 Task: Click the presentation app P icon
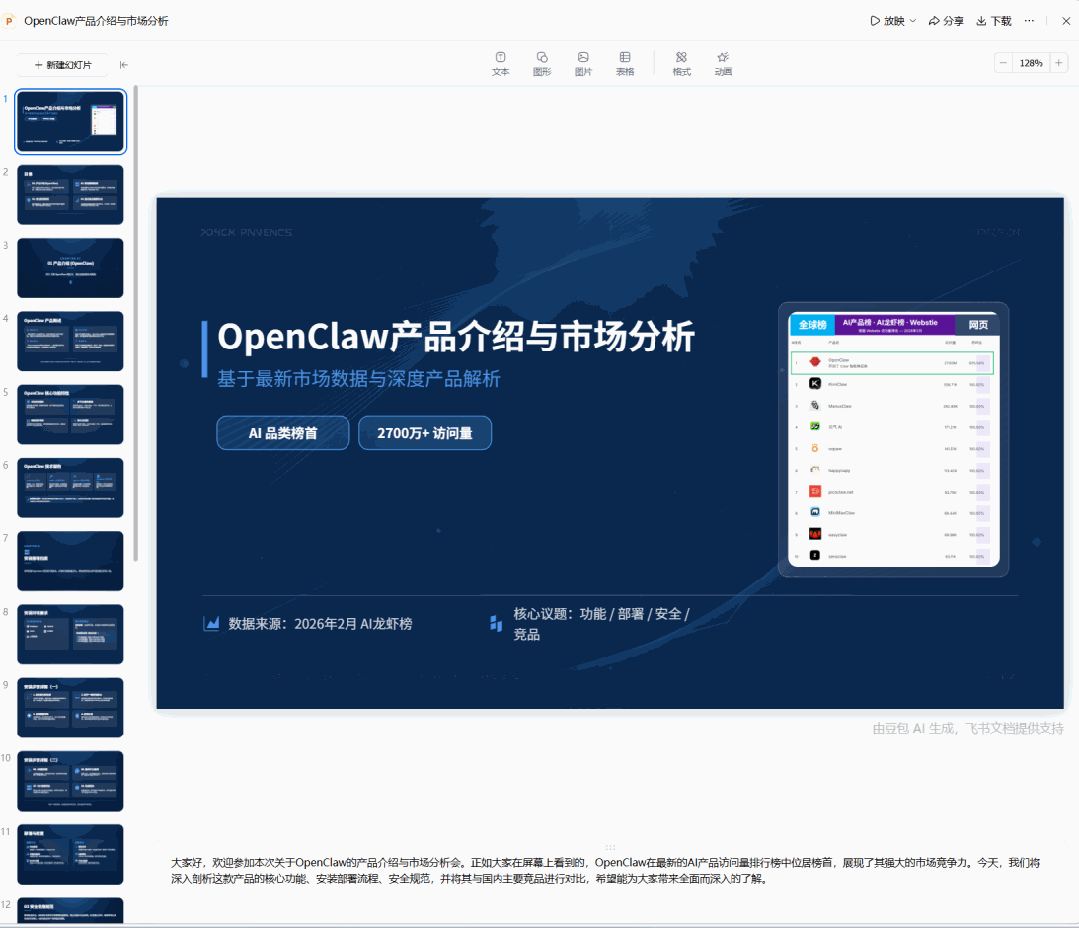coord(10,21)
